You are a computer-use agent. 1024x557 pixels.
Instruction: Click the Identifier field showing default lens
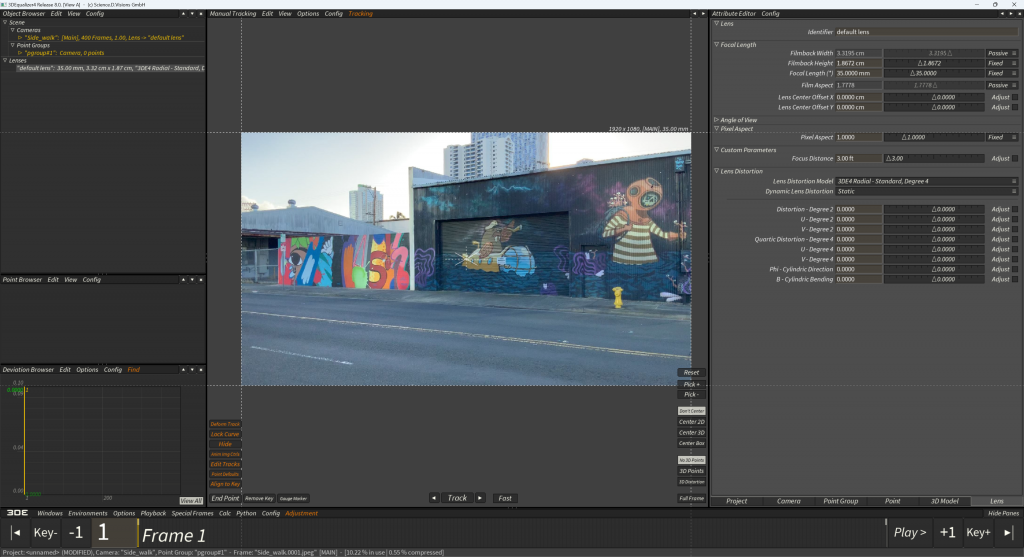pos(927,31)
